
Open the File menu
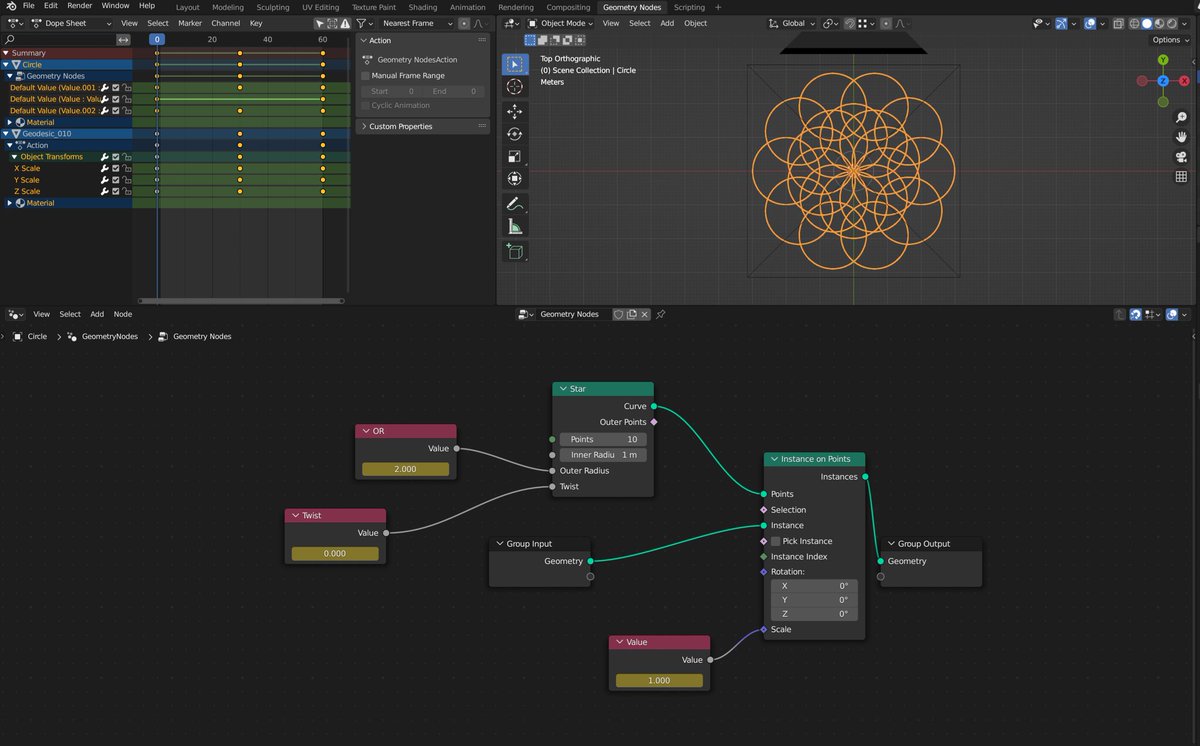coord(29,6)
